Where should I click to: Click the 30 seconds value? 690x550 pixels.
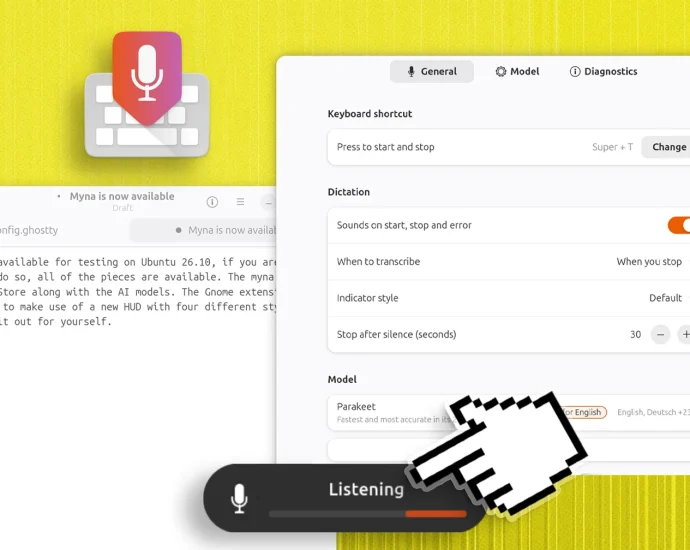[x=635, y=334]
